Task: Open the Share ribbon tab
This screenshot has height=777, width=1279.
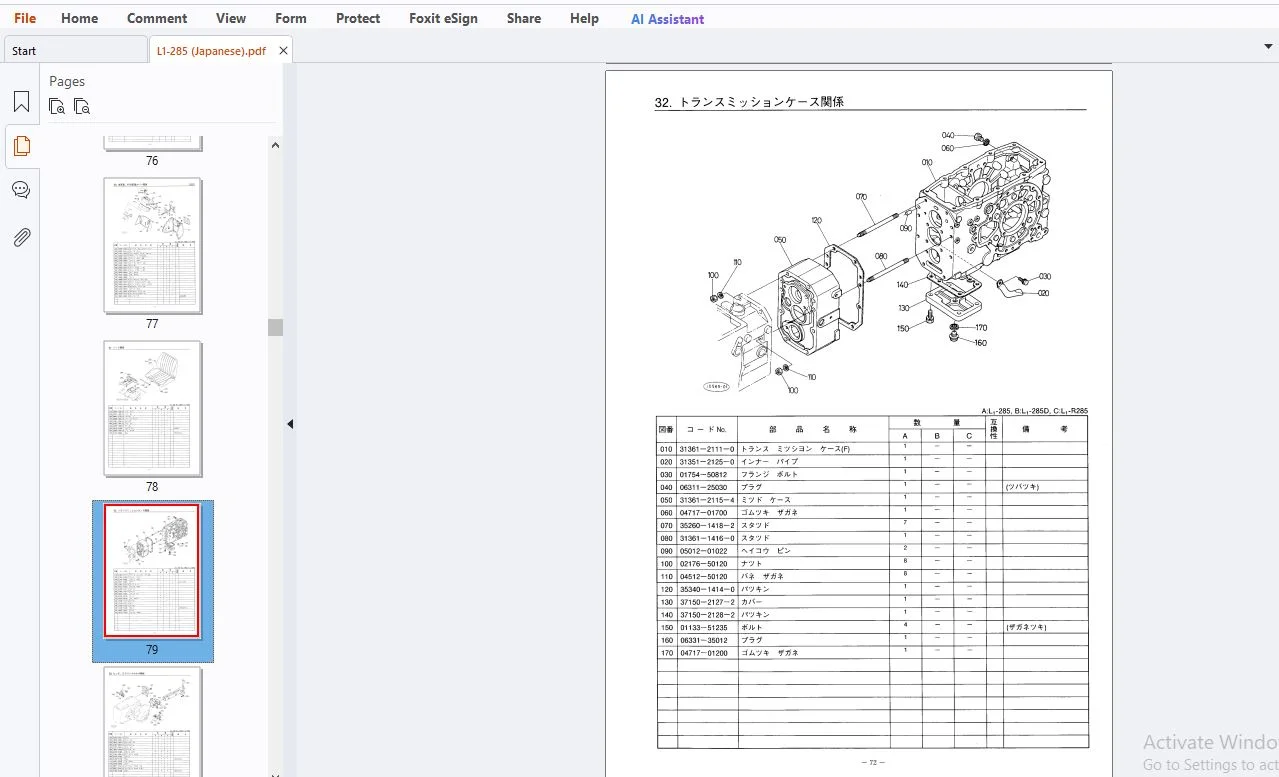Action: point(524,18)
